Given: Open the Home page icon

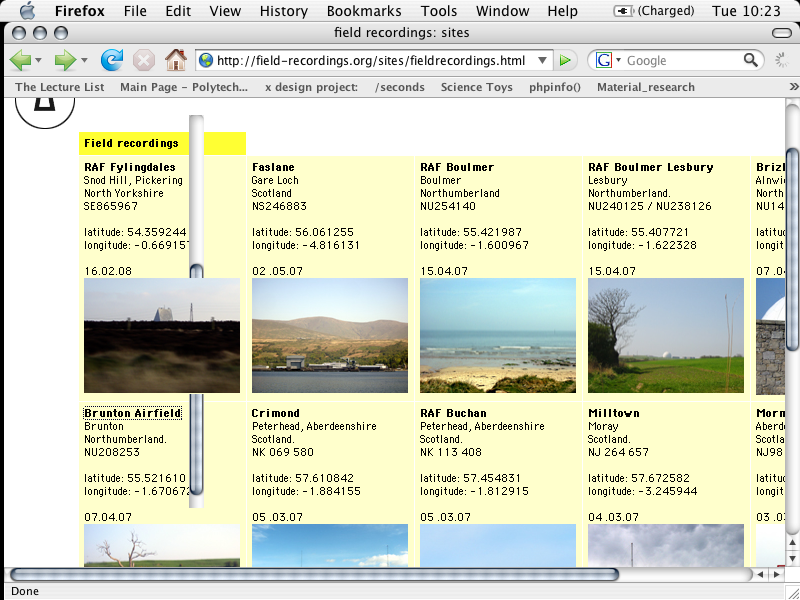Looking at the screenshot, I should (176, 60).
